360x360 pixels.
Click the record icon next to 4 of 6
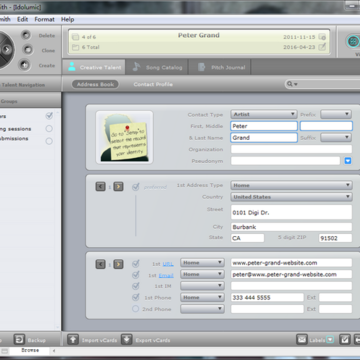pyautogui.click(x=76, y=37)
